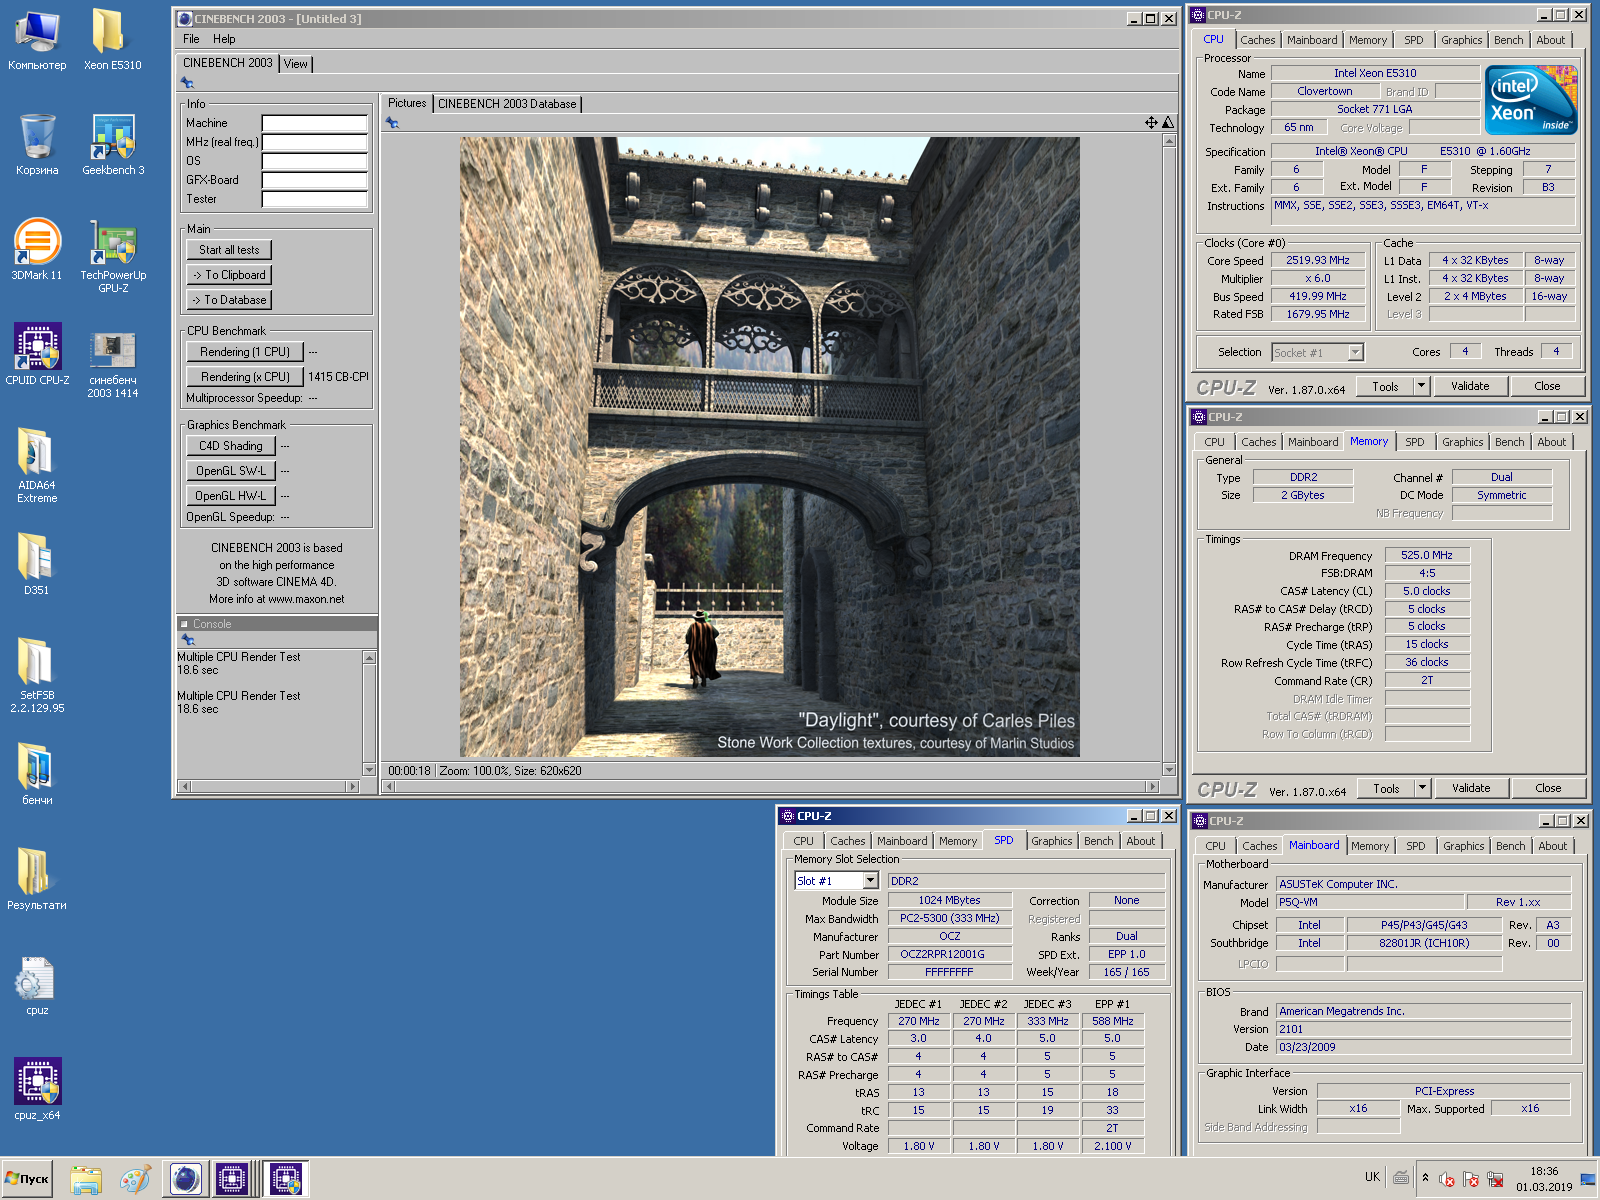Image resolution: width=1600 pixels, height=1200 pixels.
Task: Run the OpenGL HW-L benchmark
Action: coord(231,496)
